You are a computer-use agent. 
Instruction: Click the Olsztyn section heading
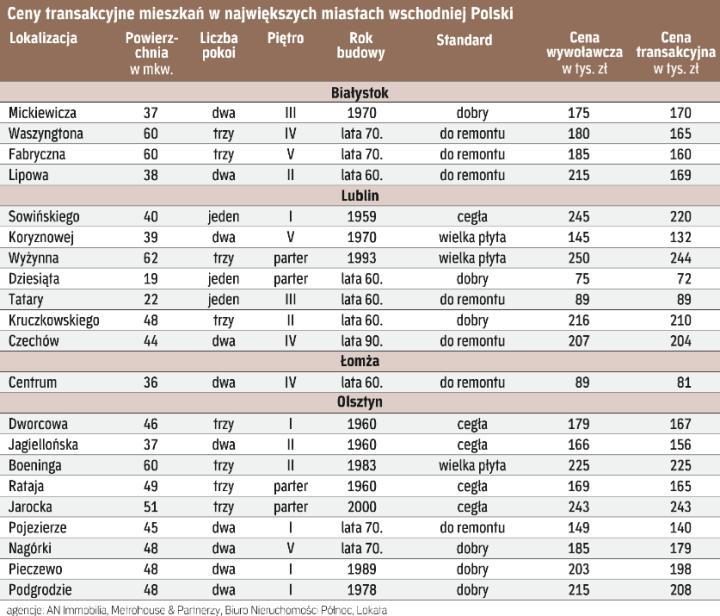coord(360,402)
